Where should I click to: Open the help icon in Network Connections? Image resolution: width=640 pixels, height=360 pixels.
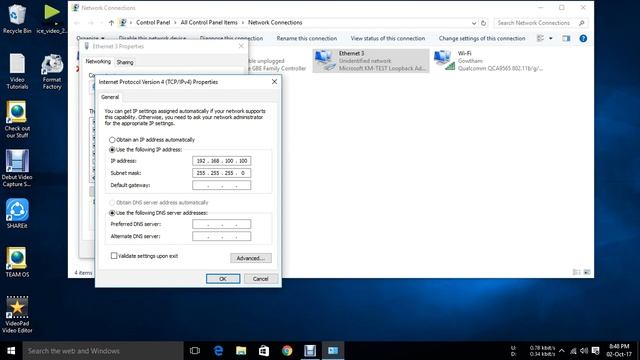583,38
